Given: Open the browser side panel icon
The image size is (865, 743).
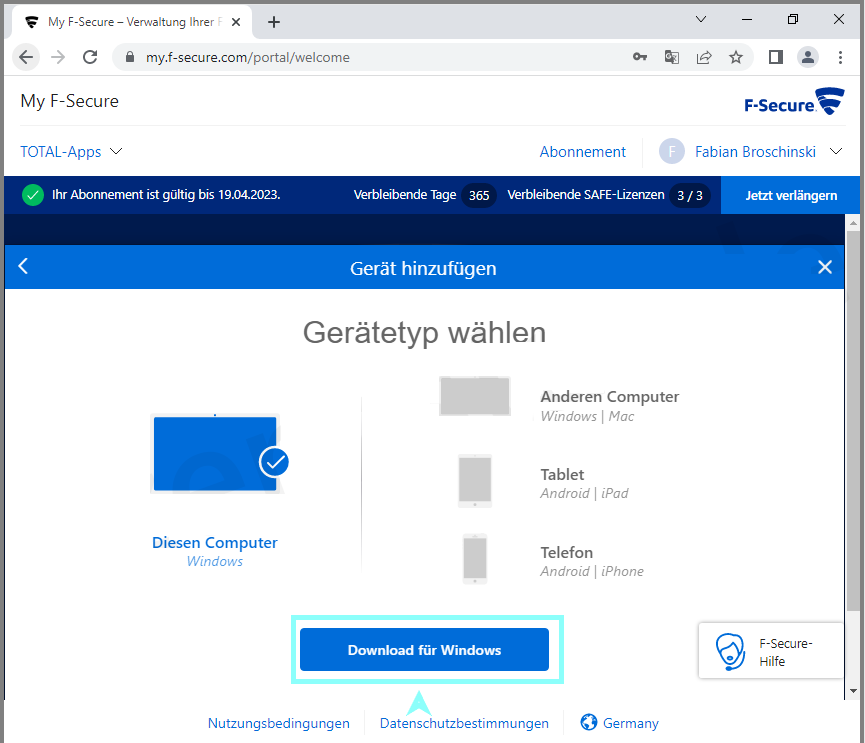Looking at the screenshot, I should click(776, 57).
